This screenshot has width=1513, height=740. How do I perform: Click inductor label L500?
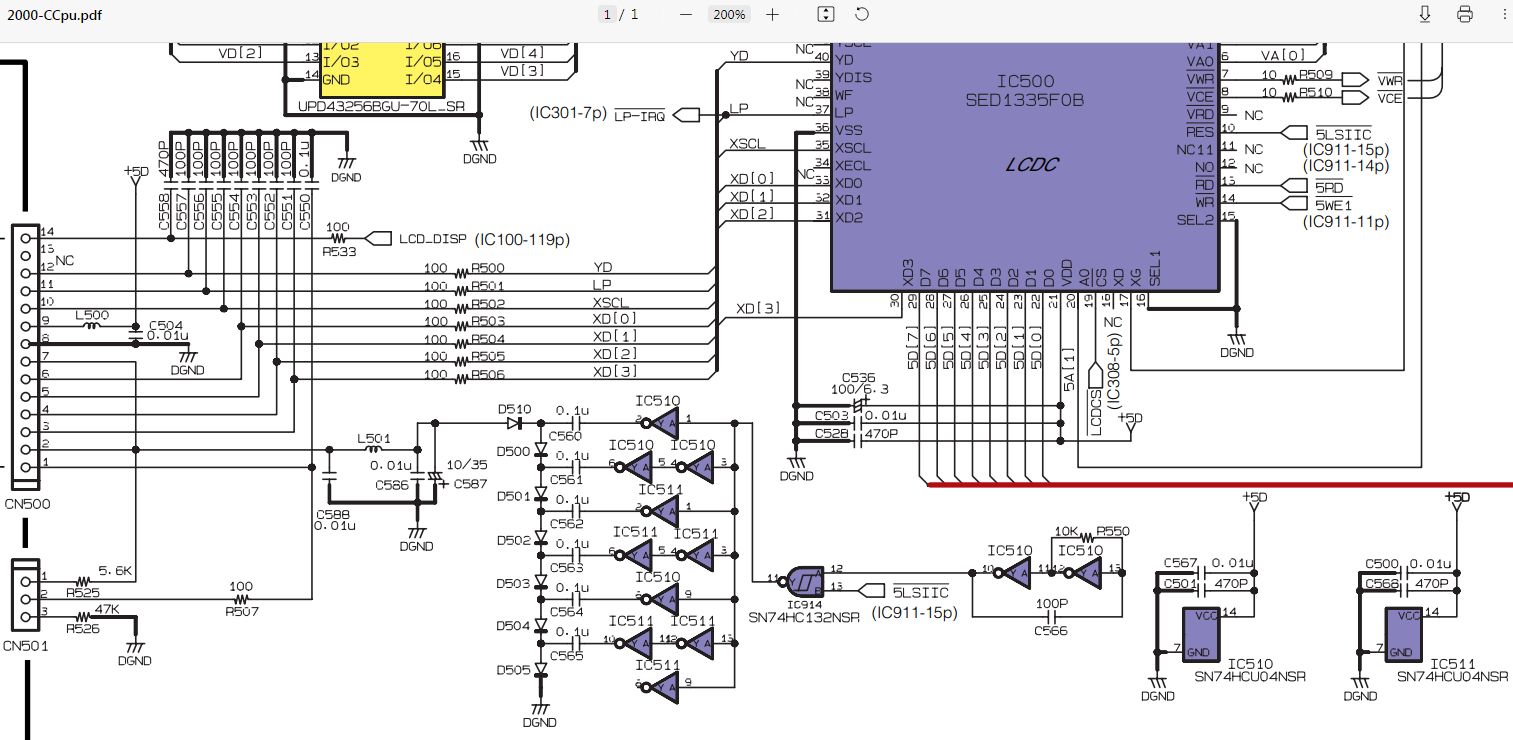92,315
